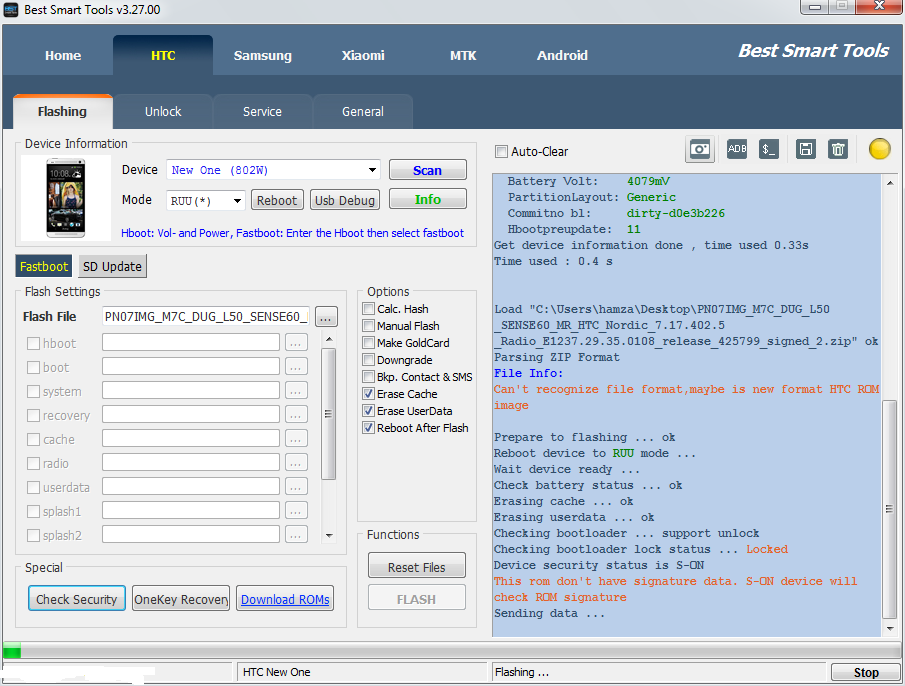Click the Best Smart Tools logo text
905x686 pixels.
coord(814,51)
